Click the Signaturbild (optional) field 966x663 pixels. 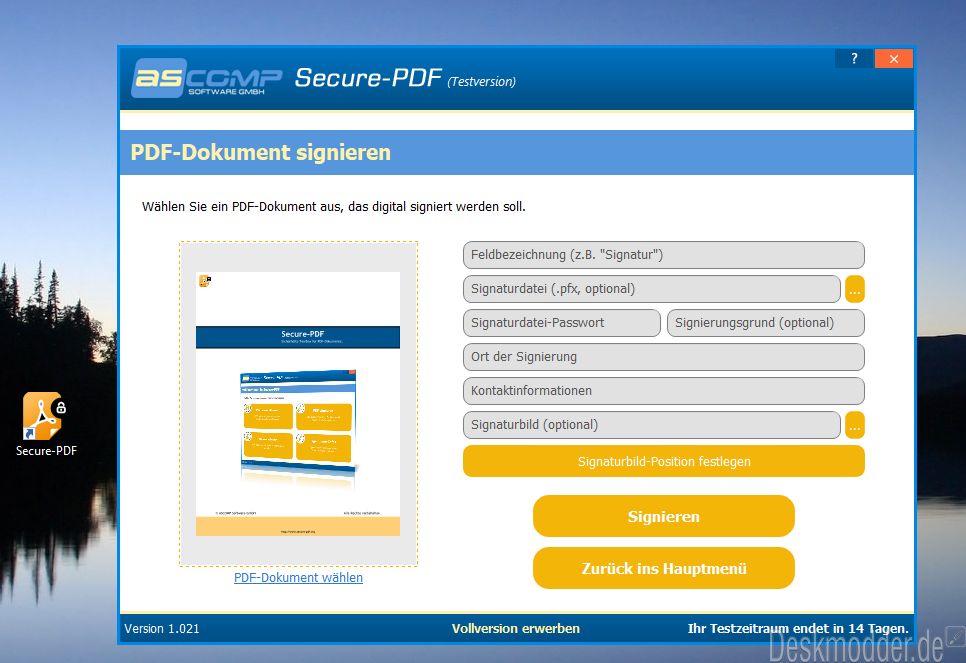point(652,425)
